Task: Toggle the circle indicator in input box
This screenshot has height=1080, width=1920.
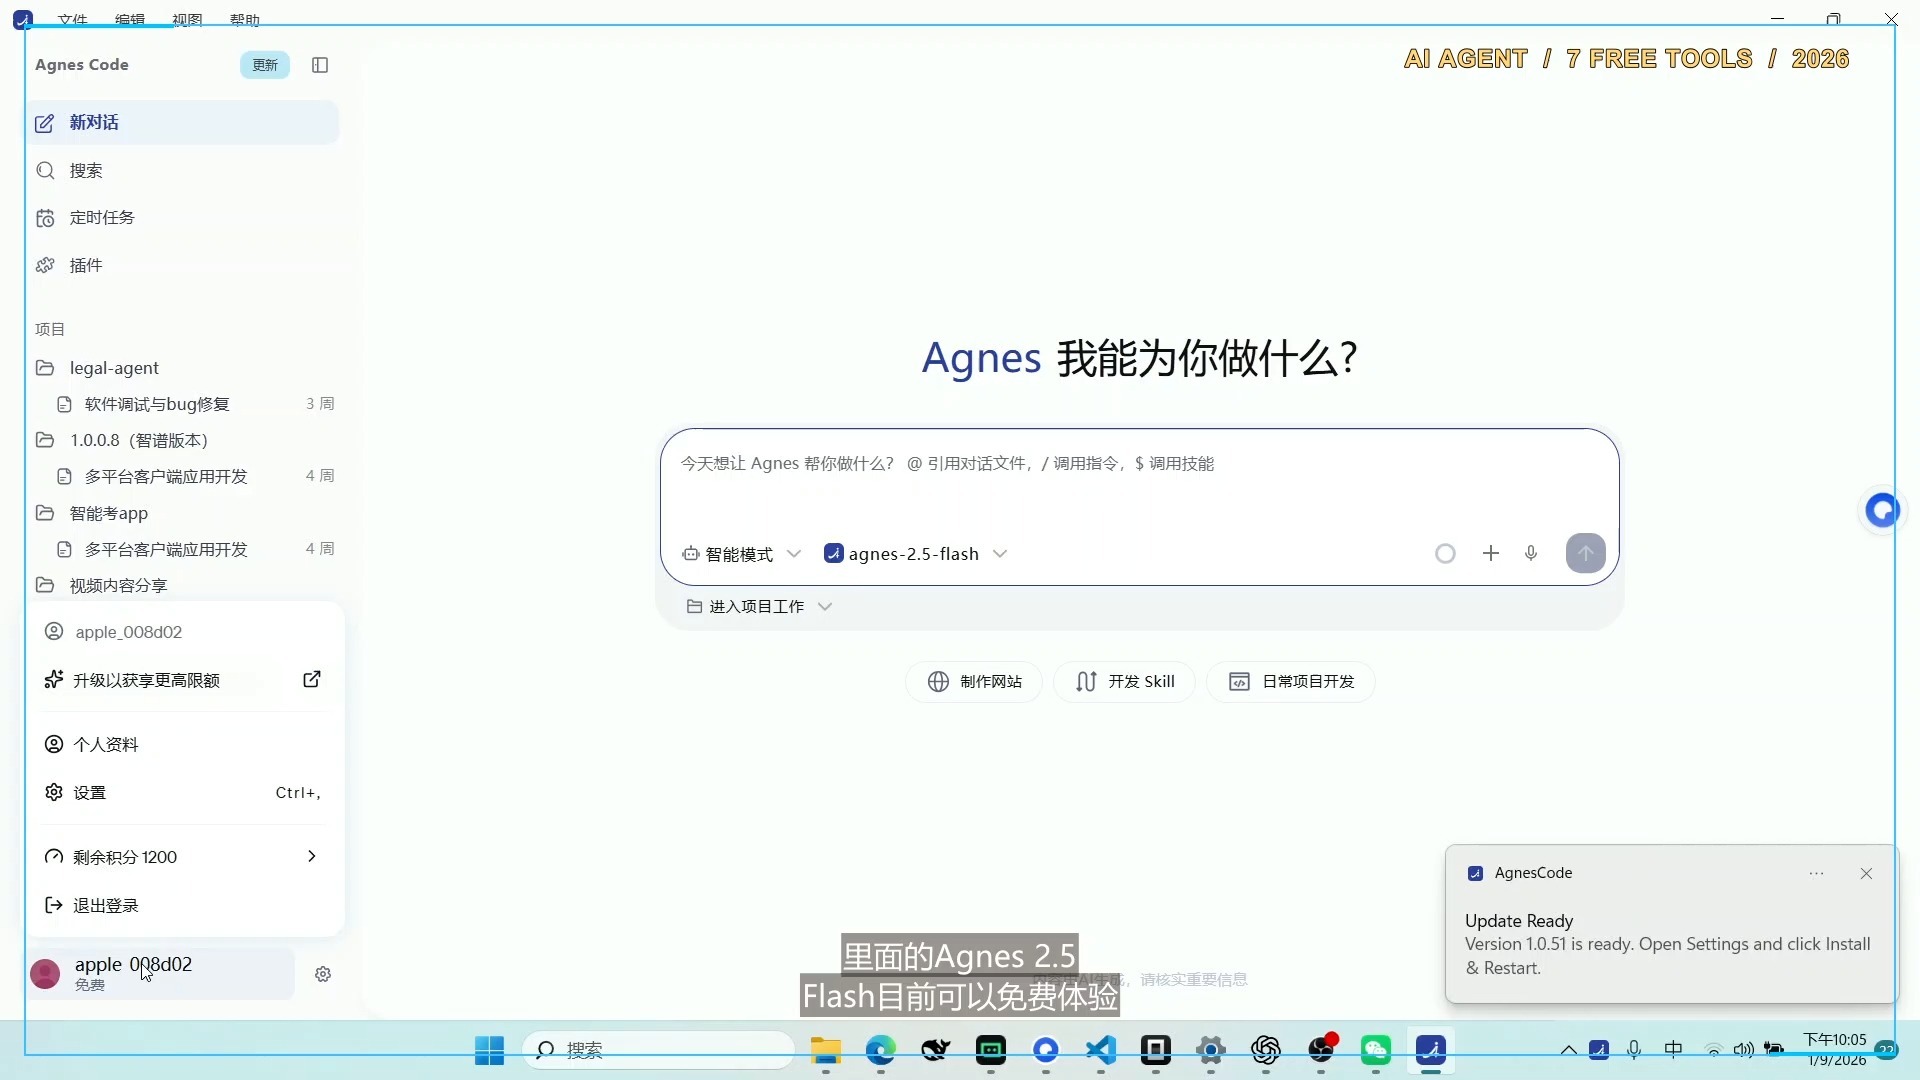Action: point(1445,553)
